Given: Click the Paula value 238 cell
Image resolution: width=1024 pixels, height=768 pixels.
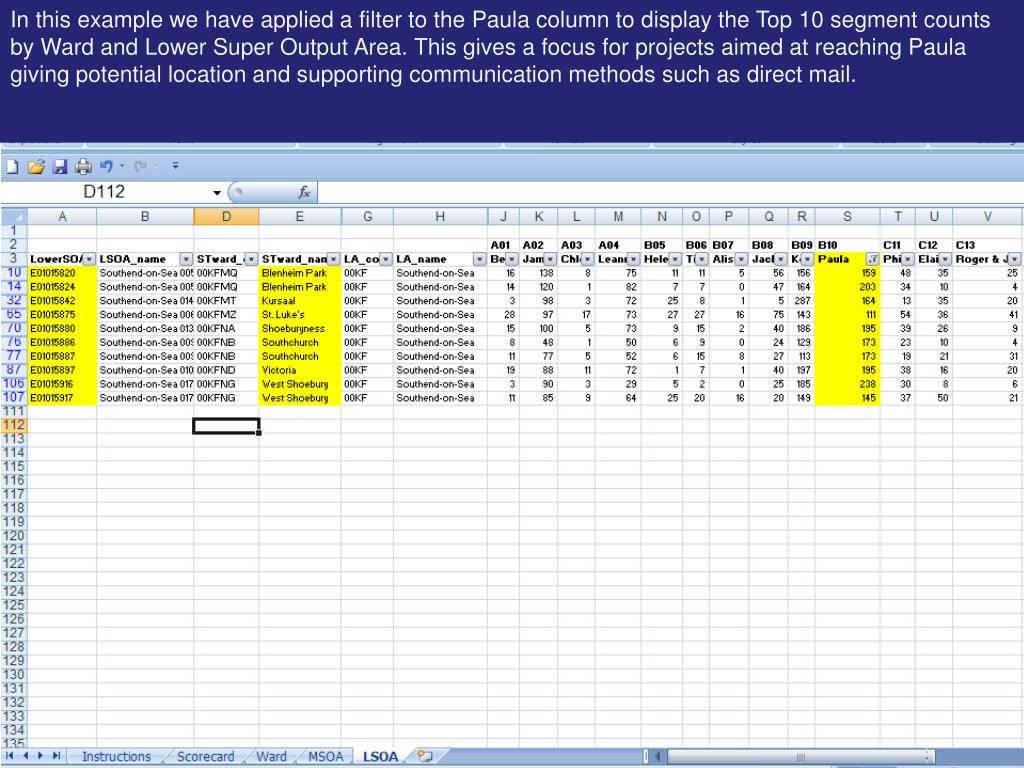Looking at the screenshot, I should pyautogui.click(x=847, y=384).
